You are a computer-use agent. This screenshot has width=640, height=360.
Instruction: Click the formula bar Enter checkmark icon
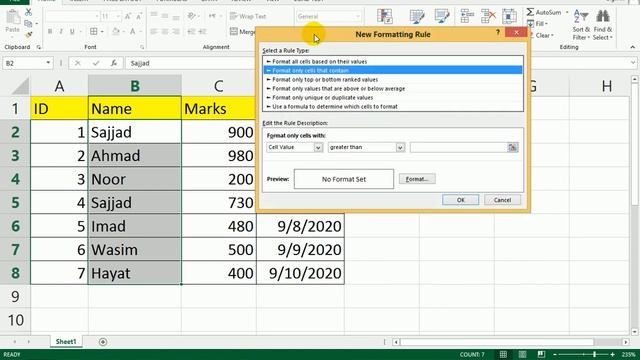click(x=96, y=63)
